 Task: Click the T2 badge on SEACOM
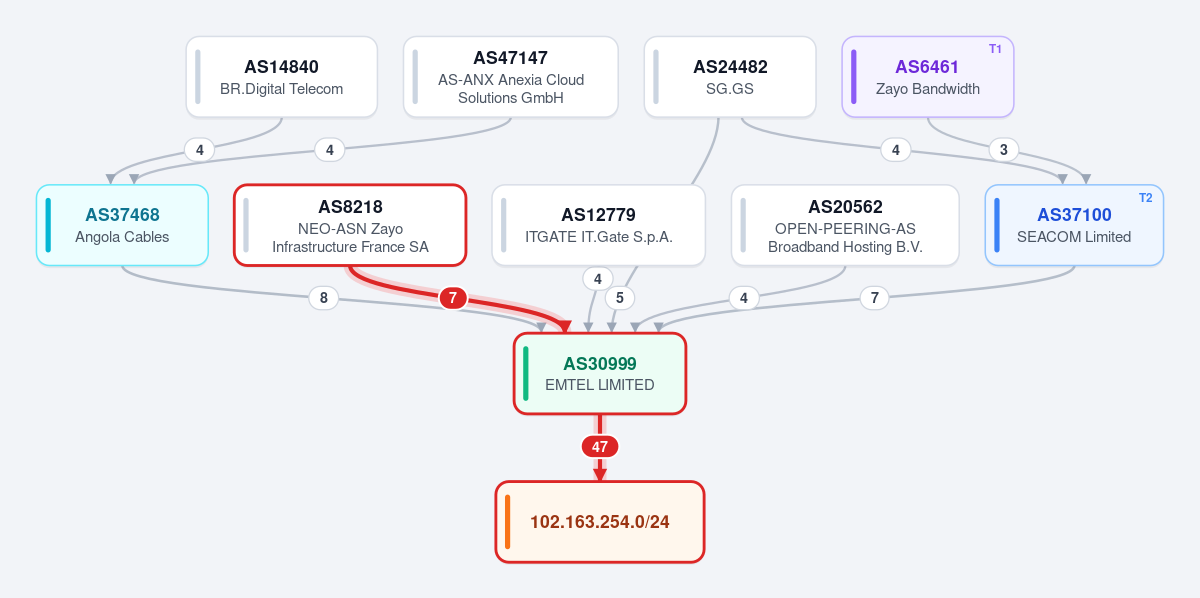tap(1146, 198)
